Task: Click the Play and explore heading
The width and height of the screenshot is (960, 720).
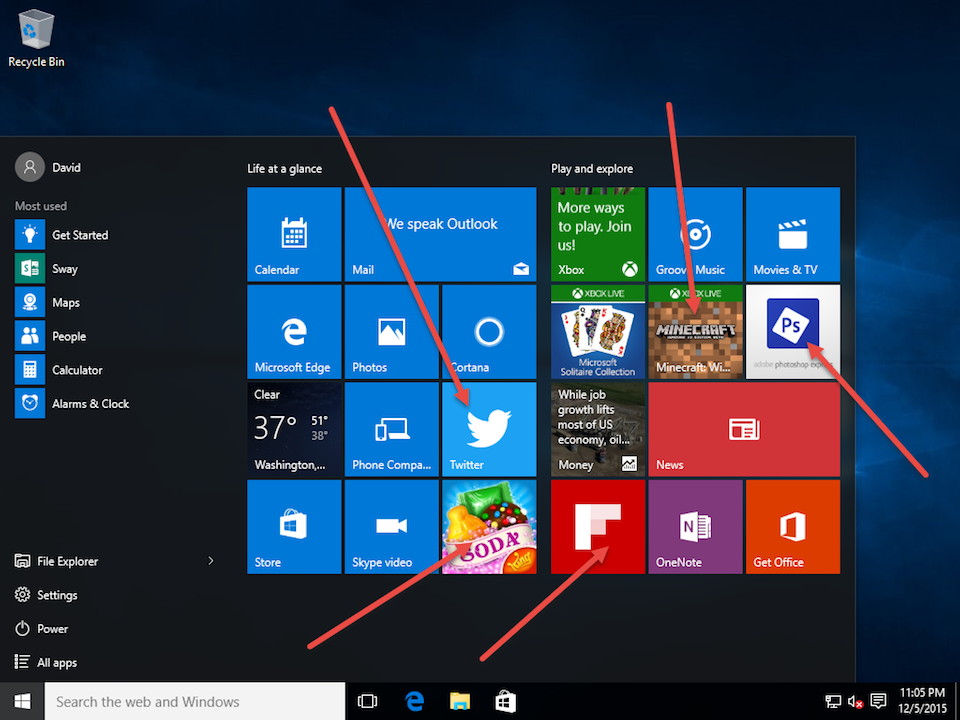Action: pos(592,168)
